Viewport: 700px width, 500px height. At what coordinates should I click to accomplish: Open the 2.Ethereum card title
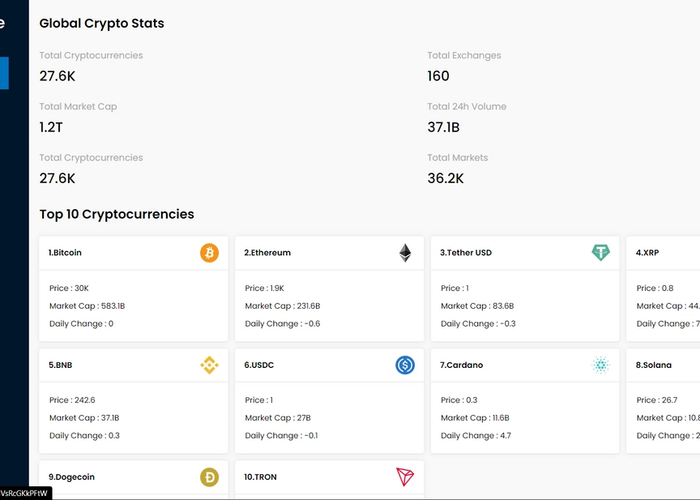click(267, 253)
